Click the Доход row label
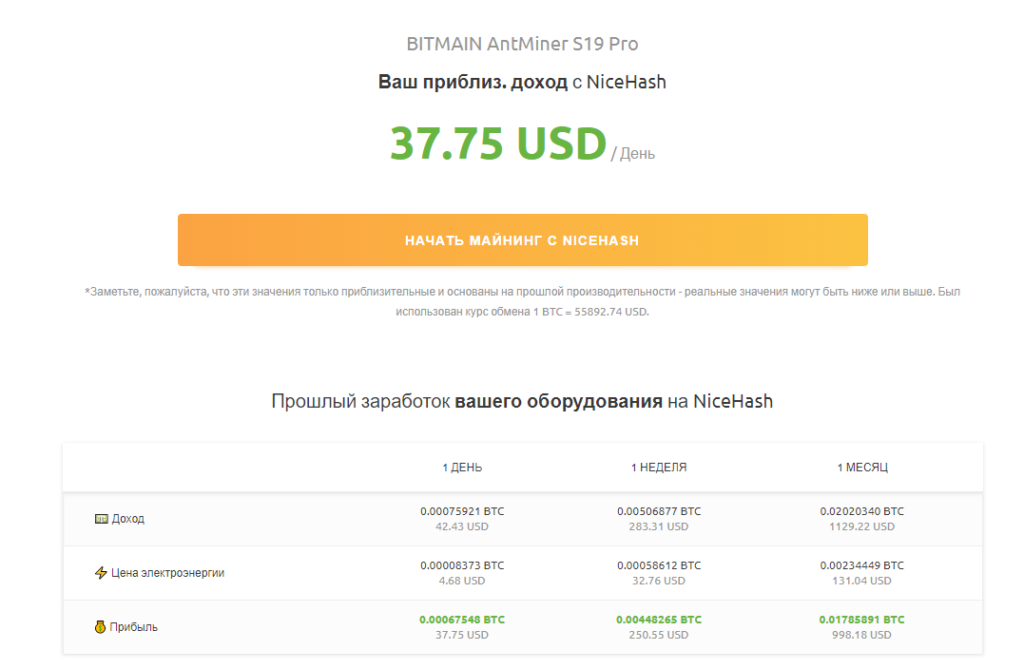 pyautogui.click(x=128, y=519)
